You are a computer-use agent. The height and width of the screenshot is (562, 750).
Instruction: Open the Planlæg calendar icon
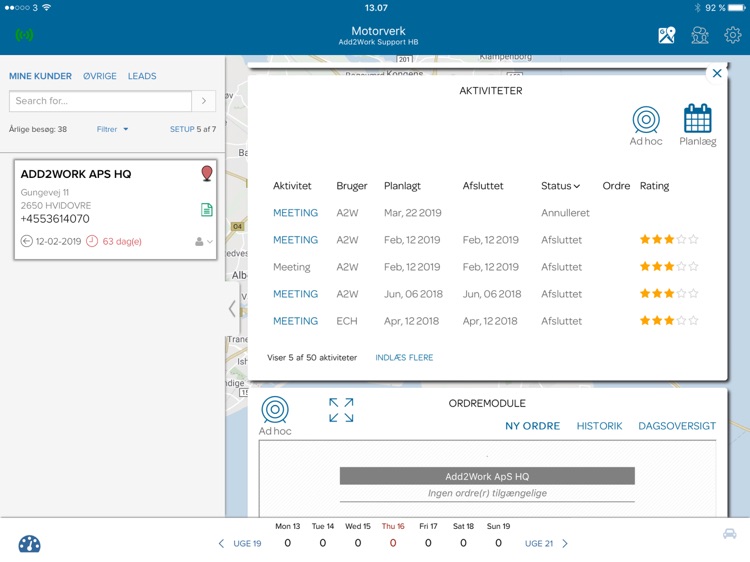click(x=697, y=119)
